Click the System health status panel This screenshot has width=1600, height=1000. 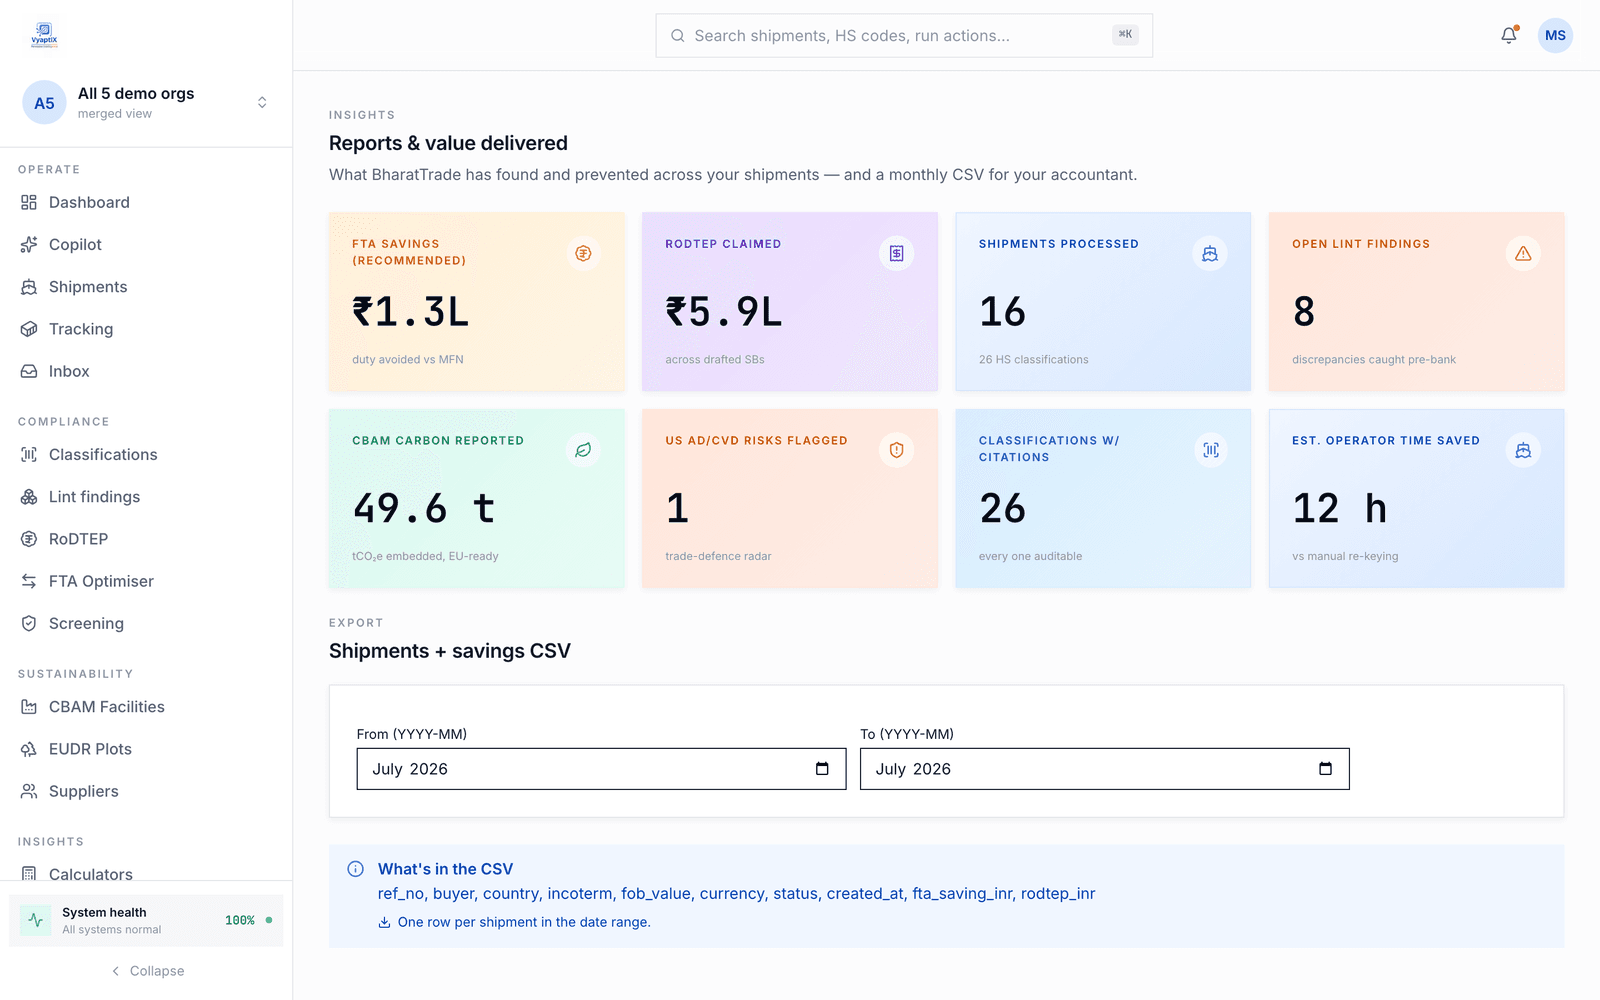coord(146,920)
